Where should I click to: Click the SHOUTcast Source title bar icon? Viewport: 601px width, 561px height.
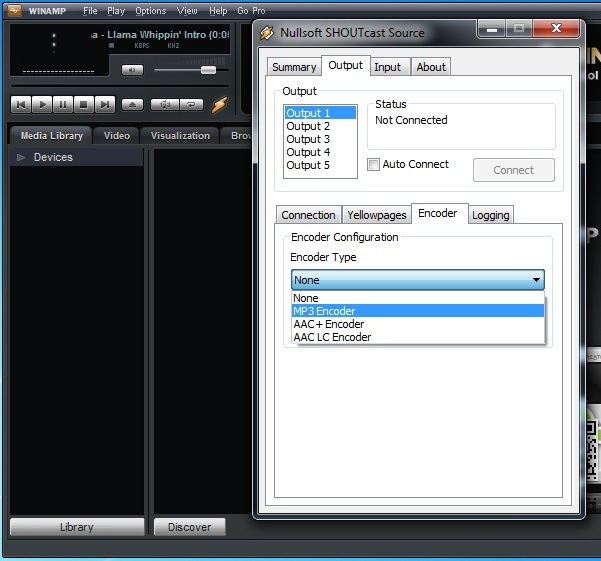point(267,33)
